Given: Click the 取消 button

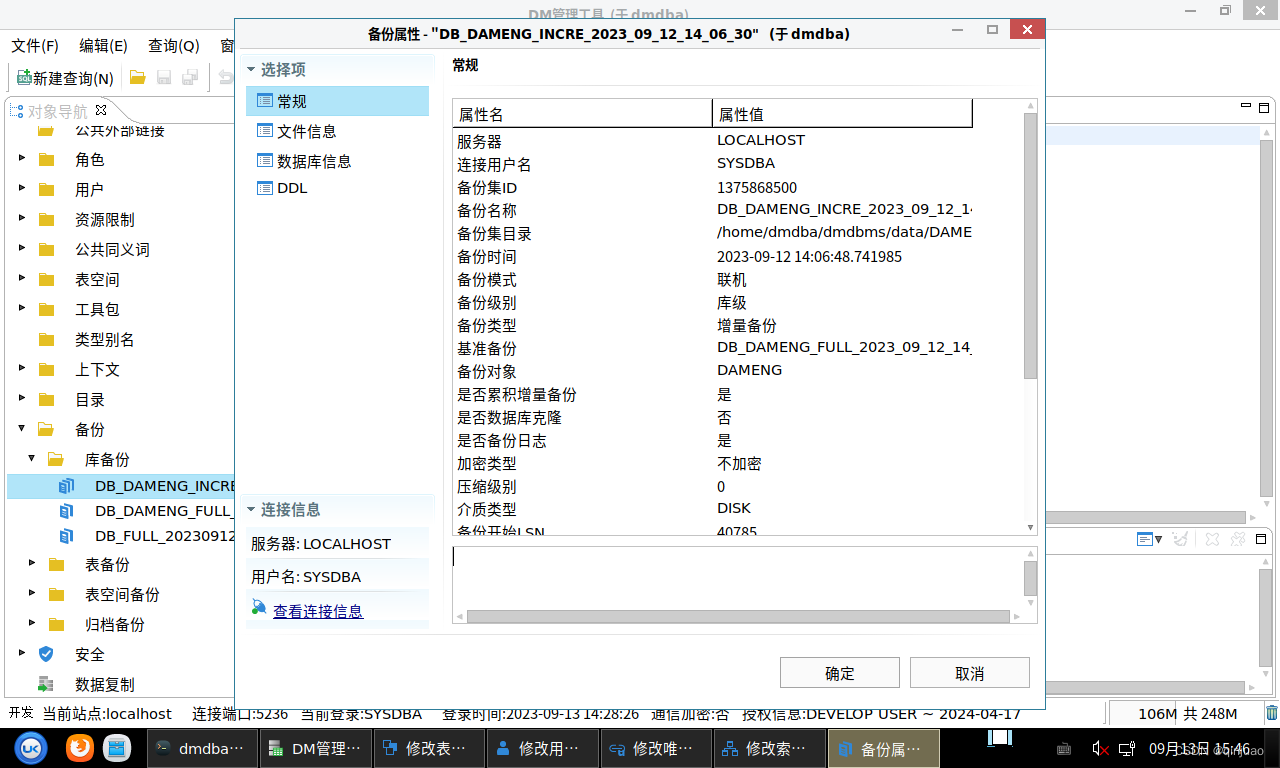Looking at the screenshot, I should 970,673.
